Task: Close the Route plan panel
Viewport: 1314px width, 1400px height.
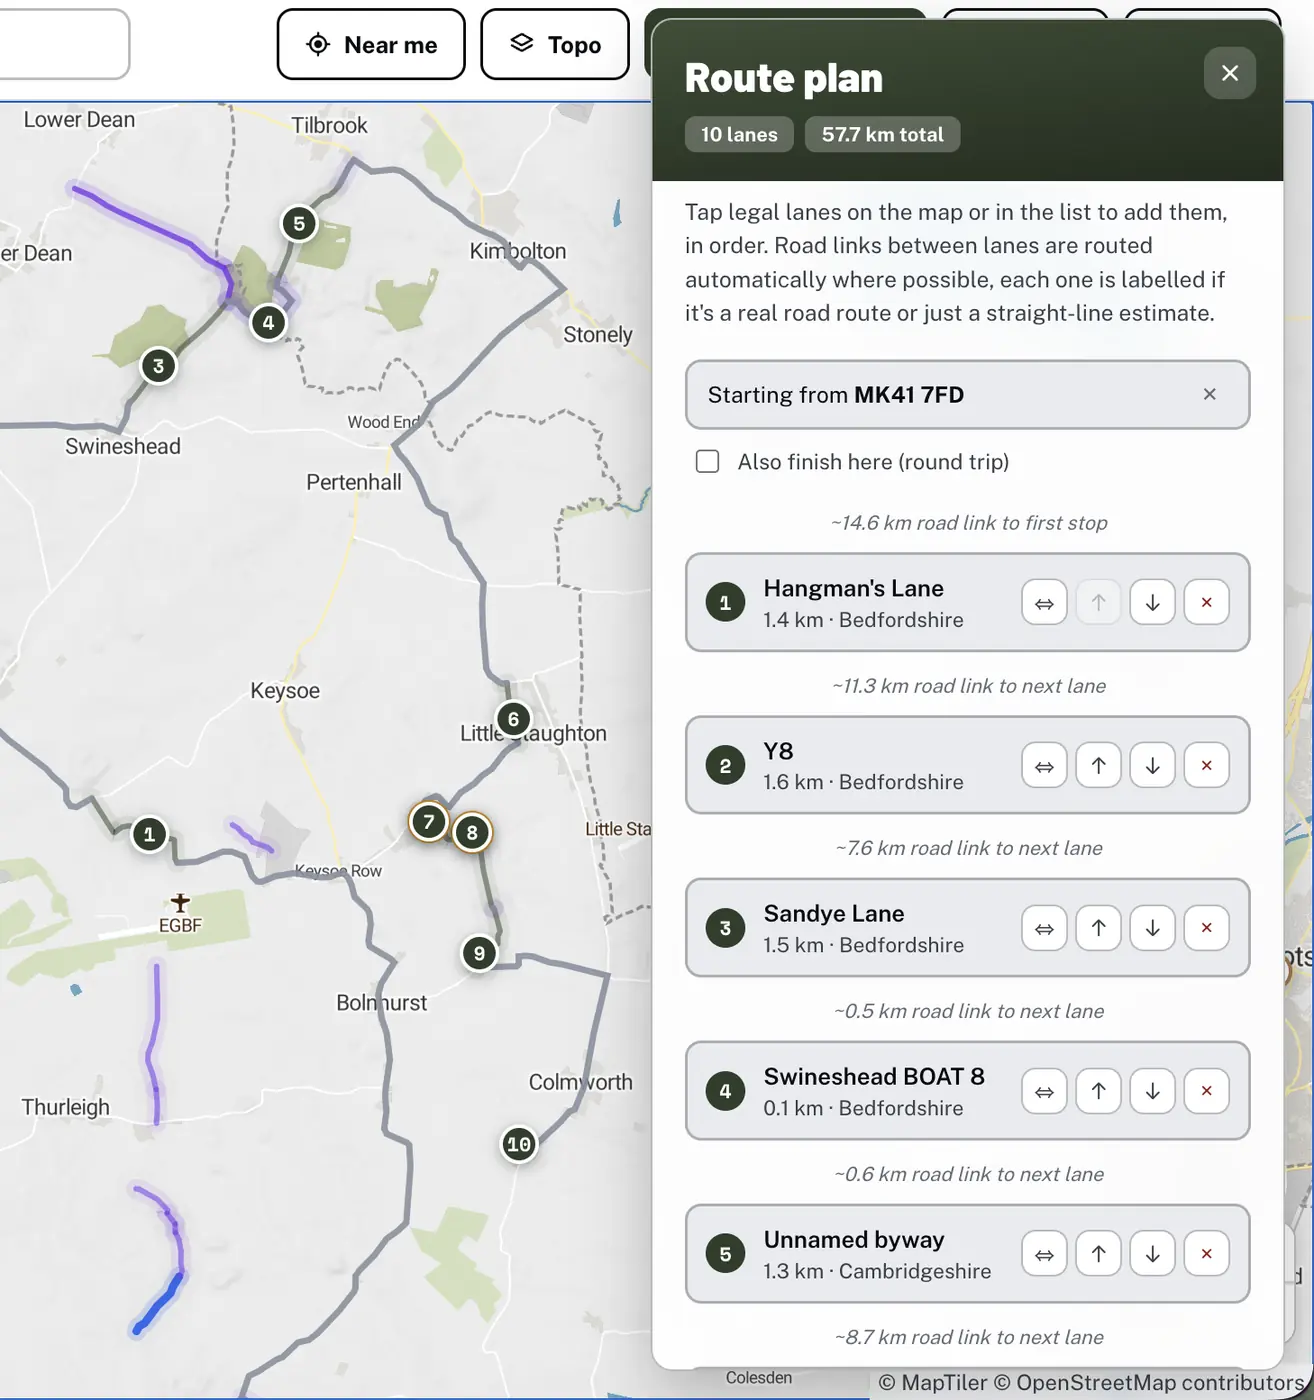Action: (1230, 73)
